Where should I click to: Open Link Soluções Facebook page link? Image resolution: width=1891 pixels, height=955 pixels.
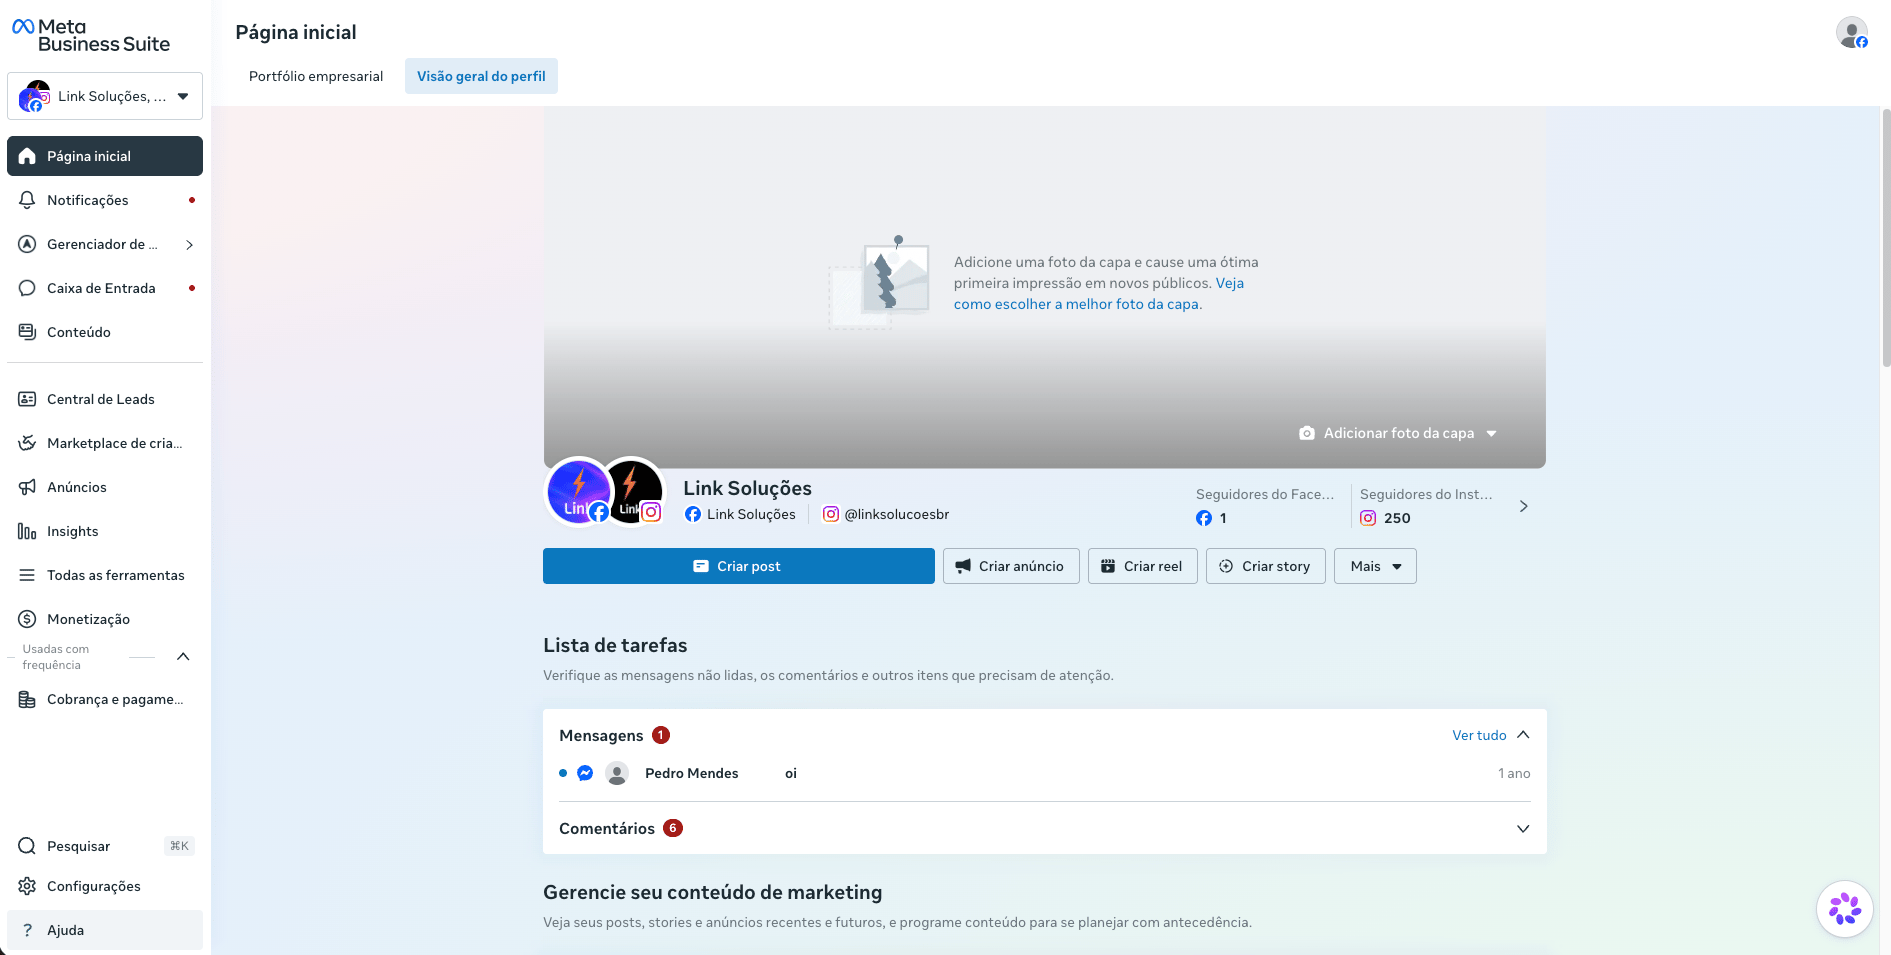740,514
